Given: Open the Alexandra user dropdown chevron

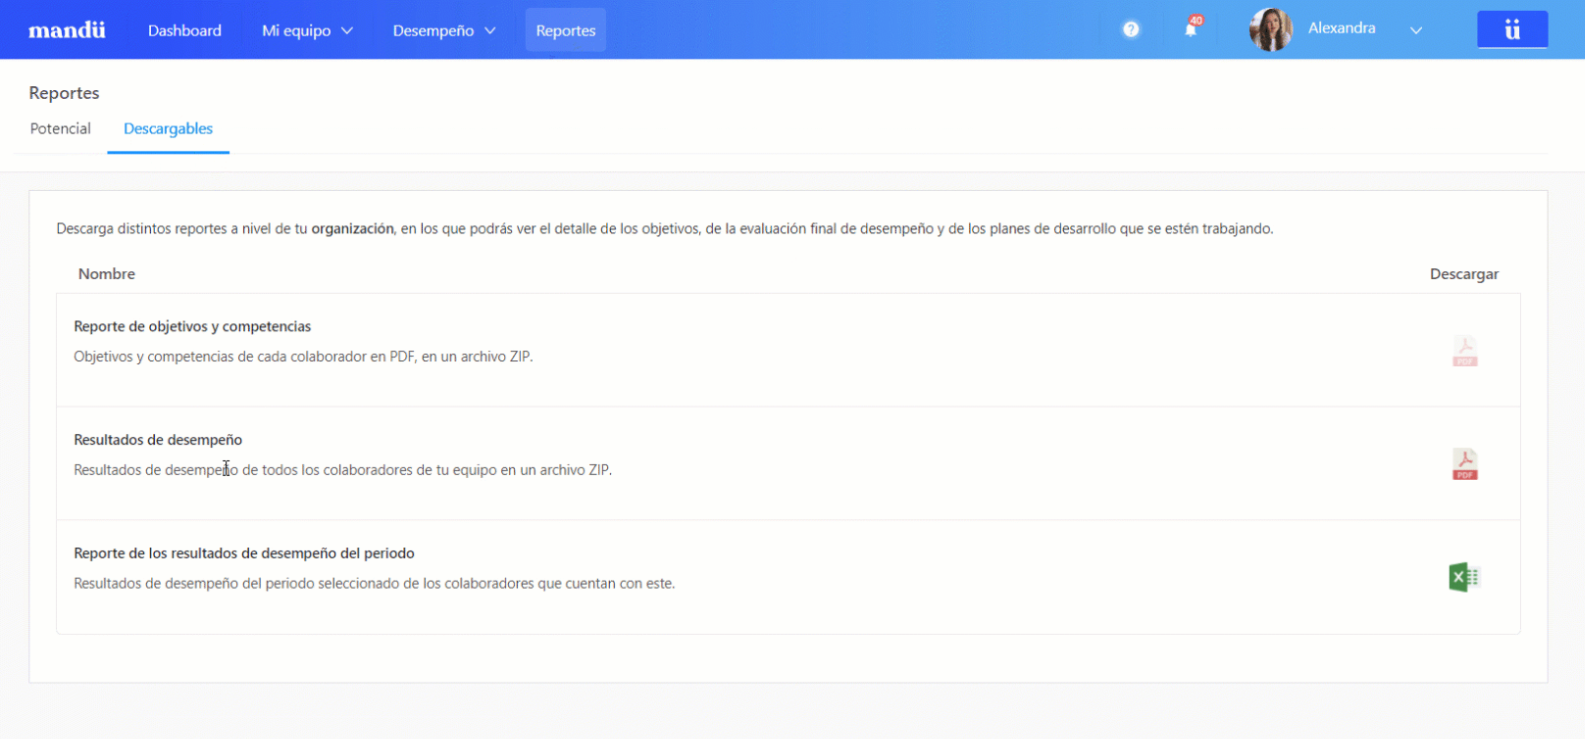Looking at the screenshot, I should [x=1416, y=30].
